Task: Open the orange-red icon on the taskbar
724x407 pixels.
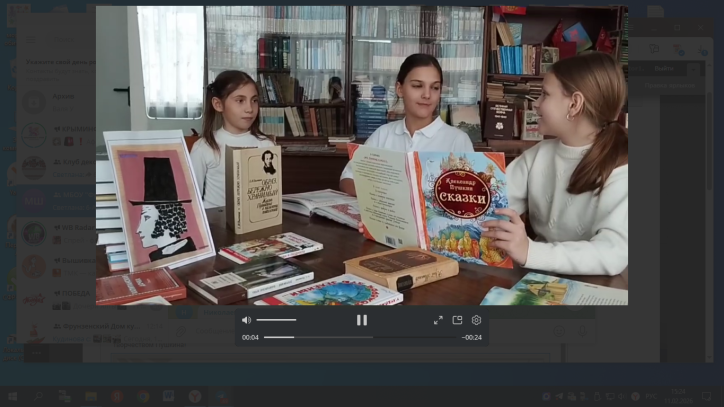Action: (116, 396)
